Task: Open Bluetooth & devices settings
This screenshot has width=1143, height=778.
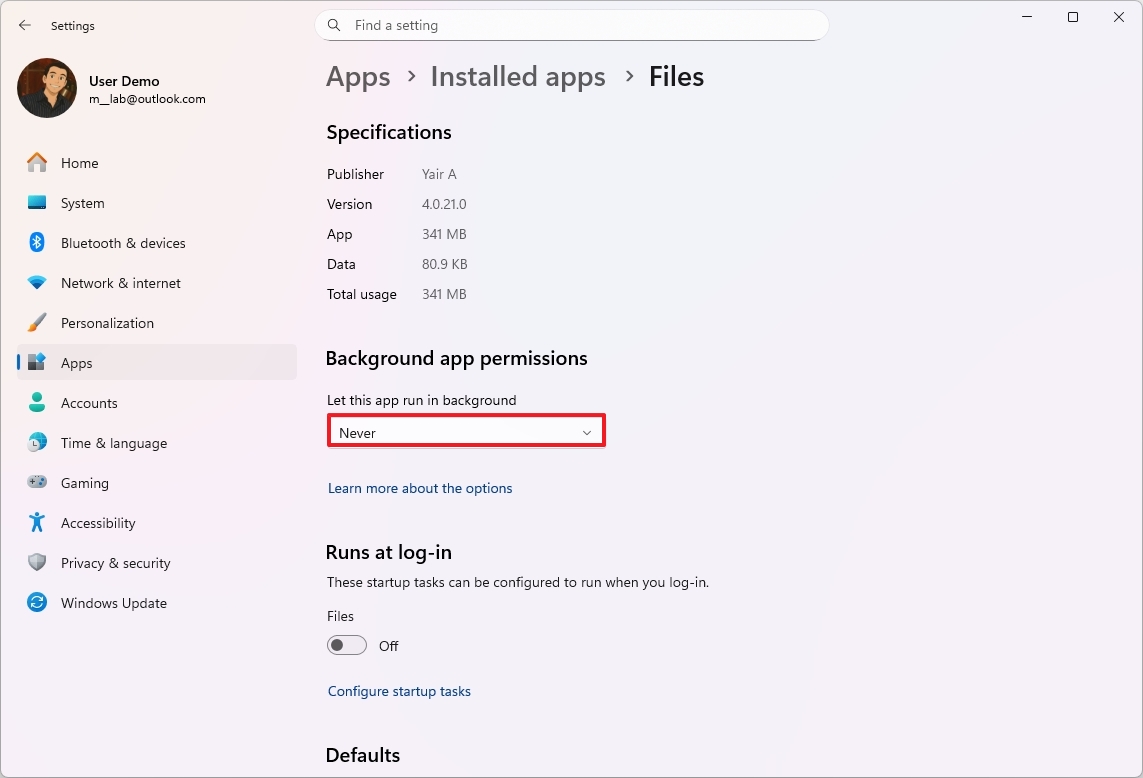Action: tap(36, 242)
